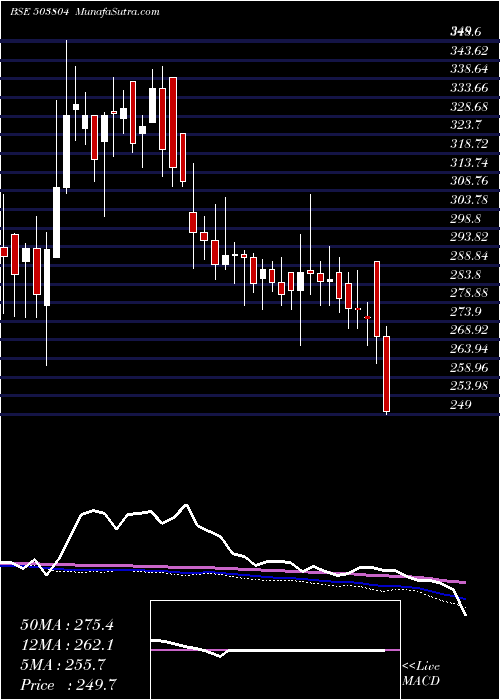Viewport: 500px width, 700px height.
Task: Click the last long red candlestick
Action: click(x=387, y=374)
